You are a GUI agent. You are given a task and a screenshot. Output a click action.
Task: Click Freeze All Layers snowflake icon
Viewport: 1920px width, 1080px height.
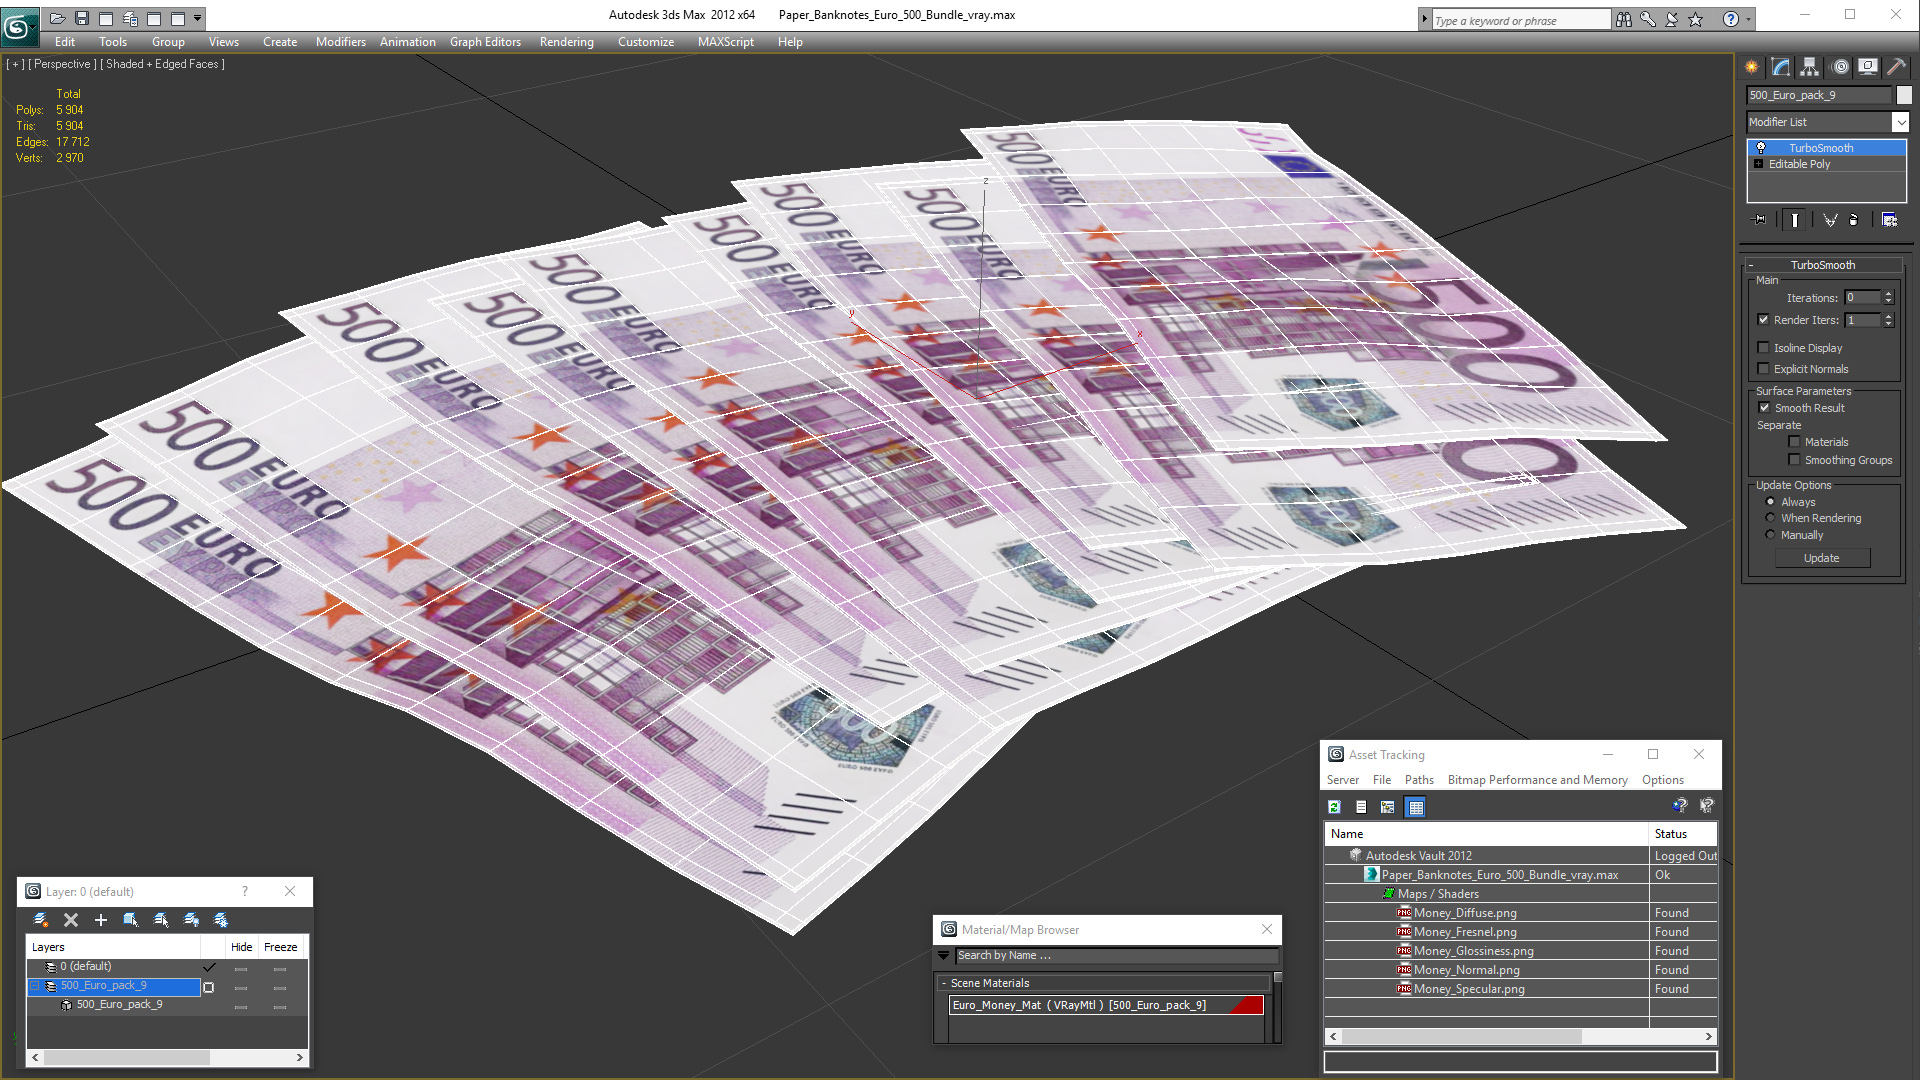[x=221, y=920]
